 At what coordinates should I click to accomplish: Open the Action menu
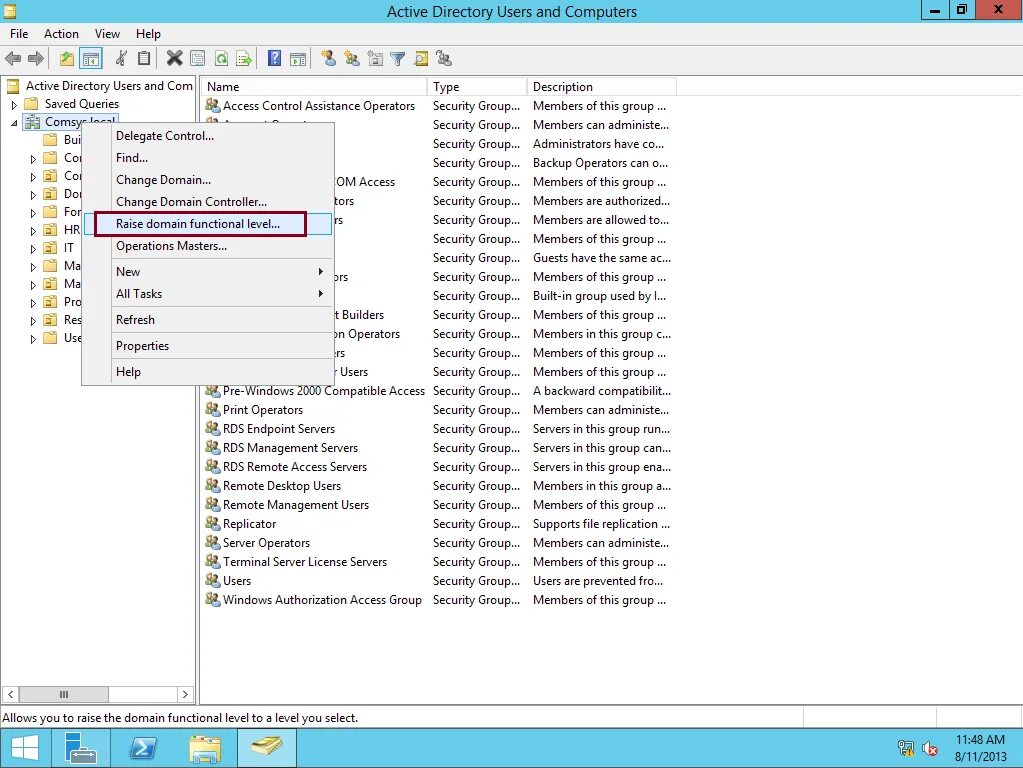(x=61, y=34)
